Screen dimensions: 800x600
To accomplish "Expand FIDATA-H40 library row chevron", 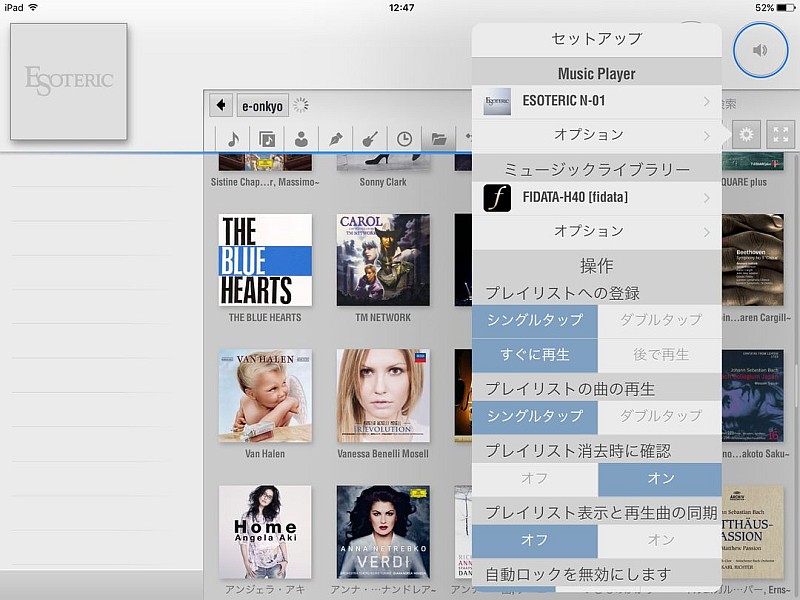I will [x=707, y=198].
